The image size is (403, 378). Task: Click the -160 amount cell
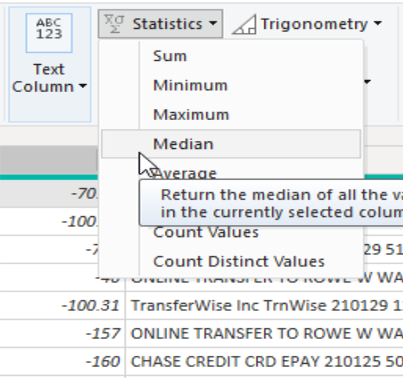point(63,362)
